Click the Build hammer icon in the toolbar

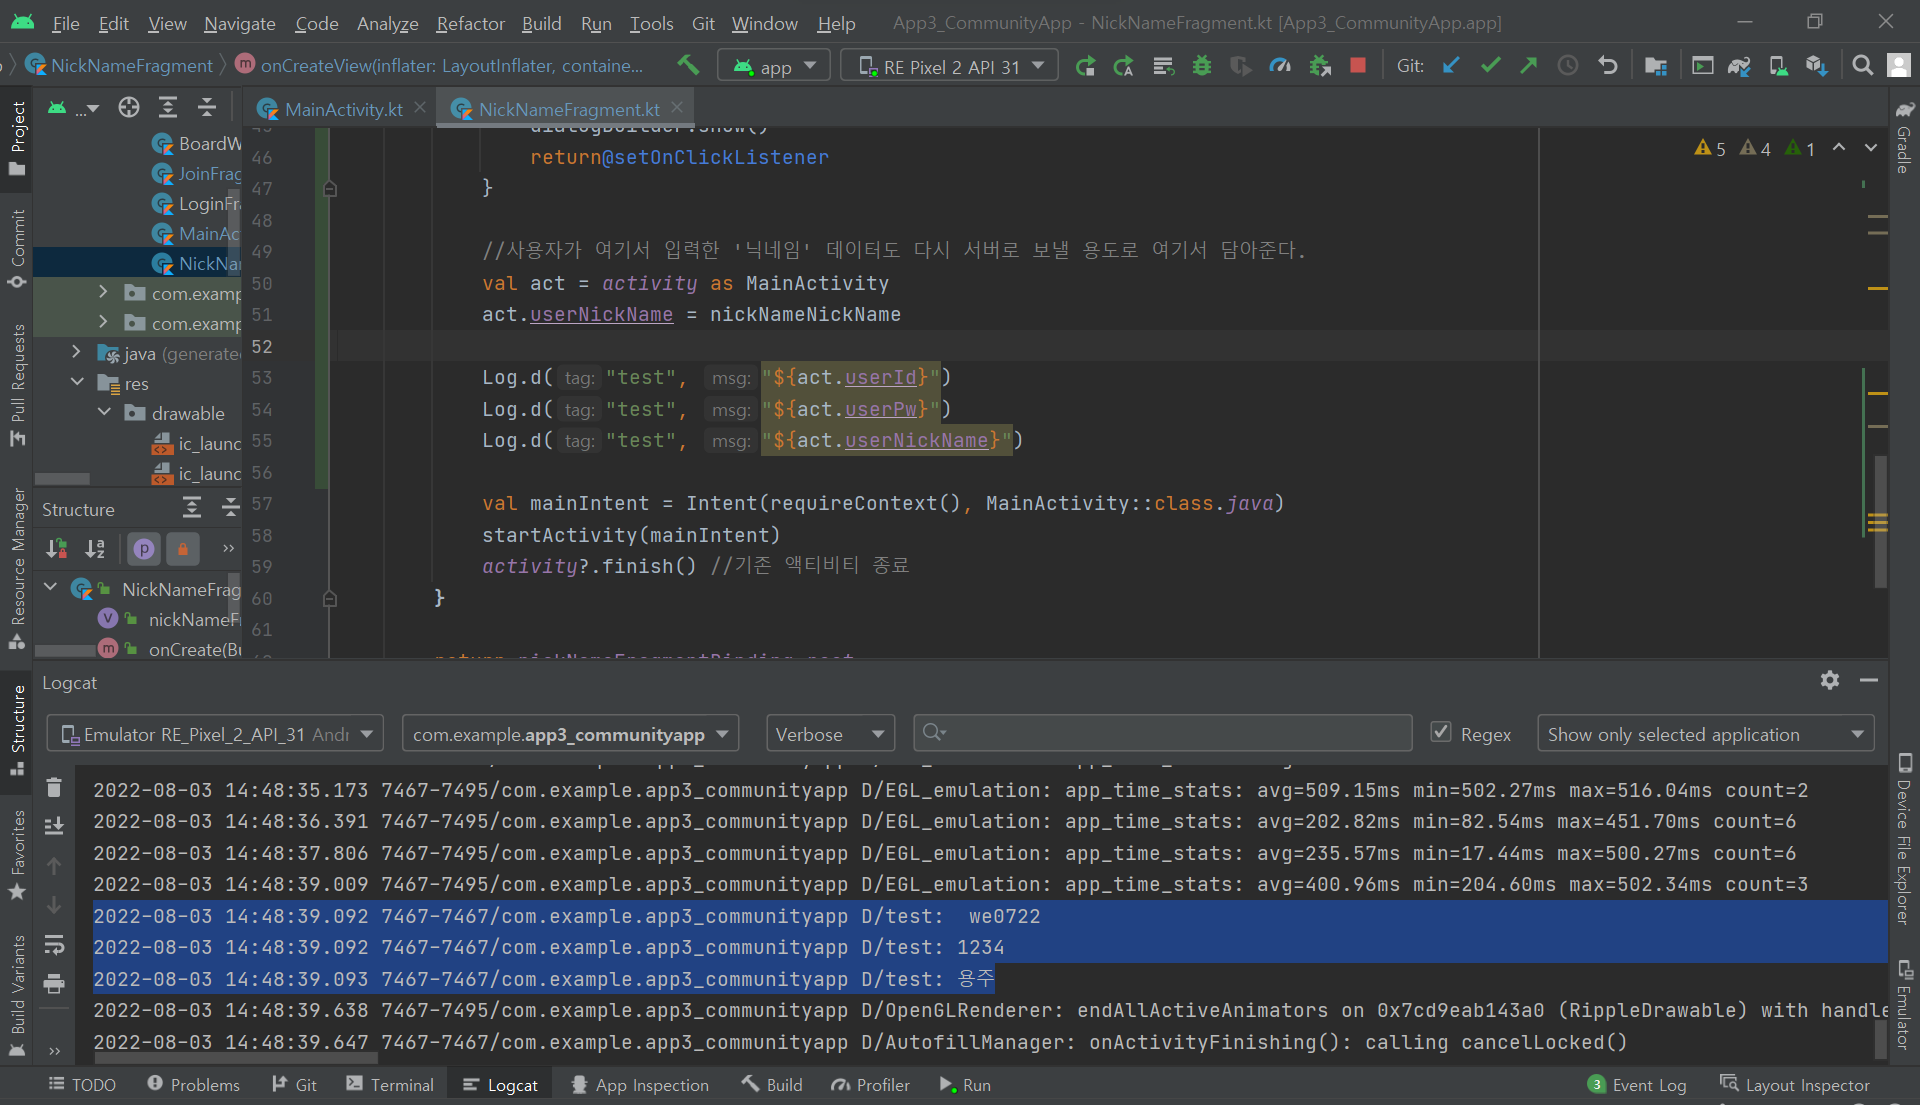688,66
